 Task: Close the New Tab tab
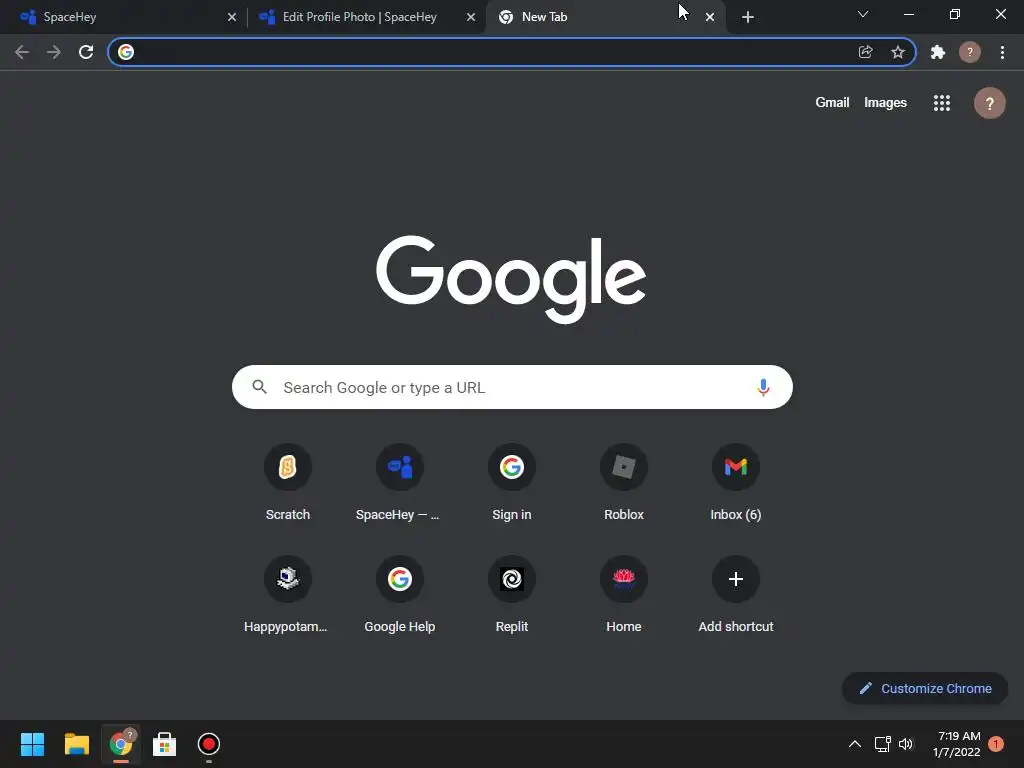pyautogui.click(x=710, y=18)
